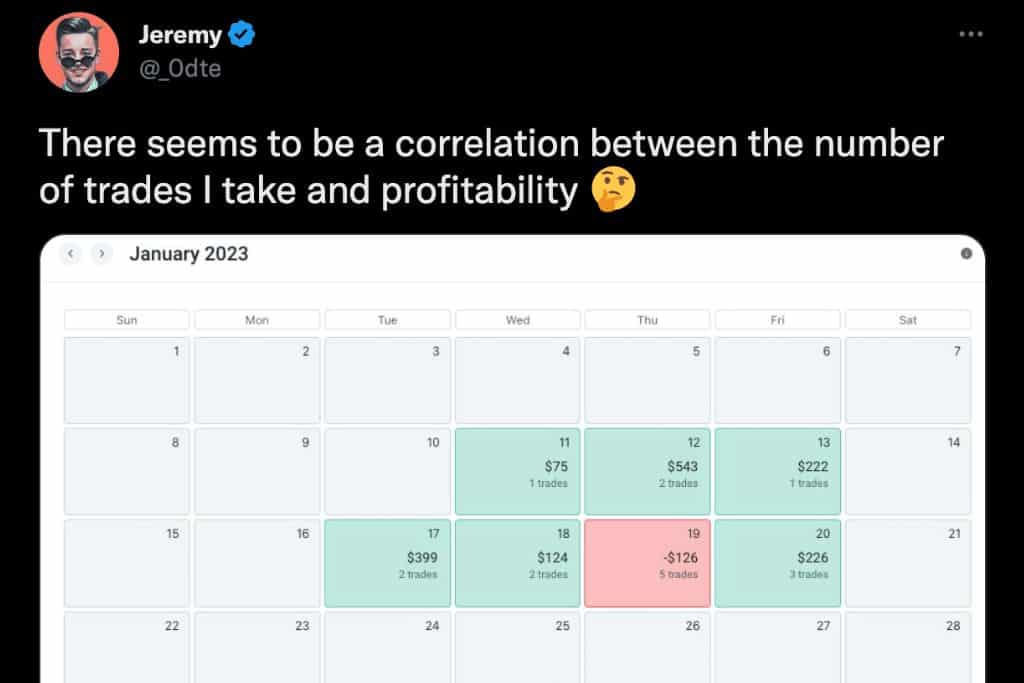
Task: Click Jan 13 cell showing $222
Action: [777, 472]
